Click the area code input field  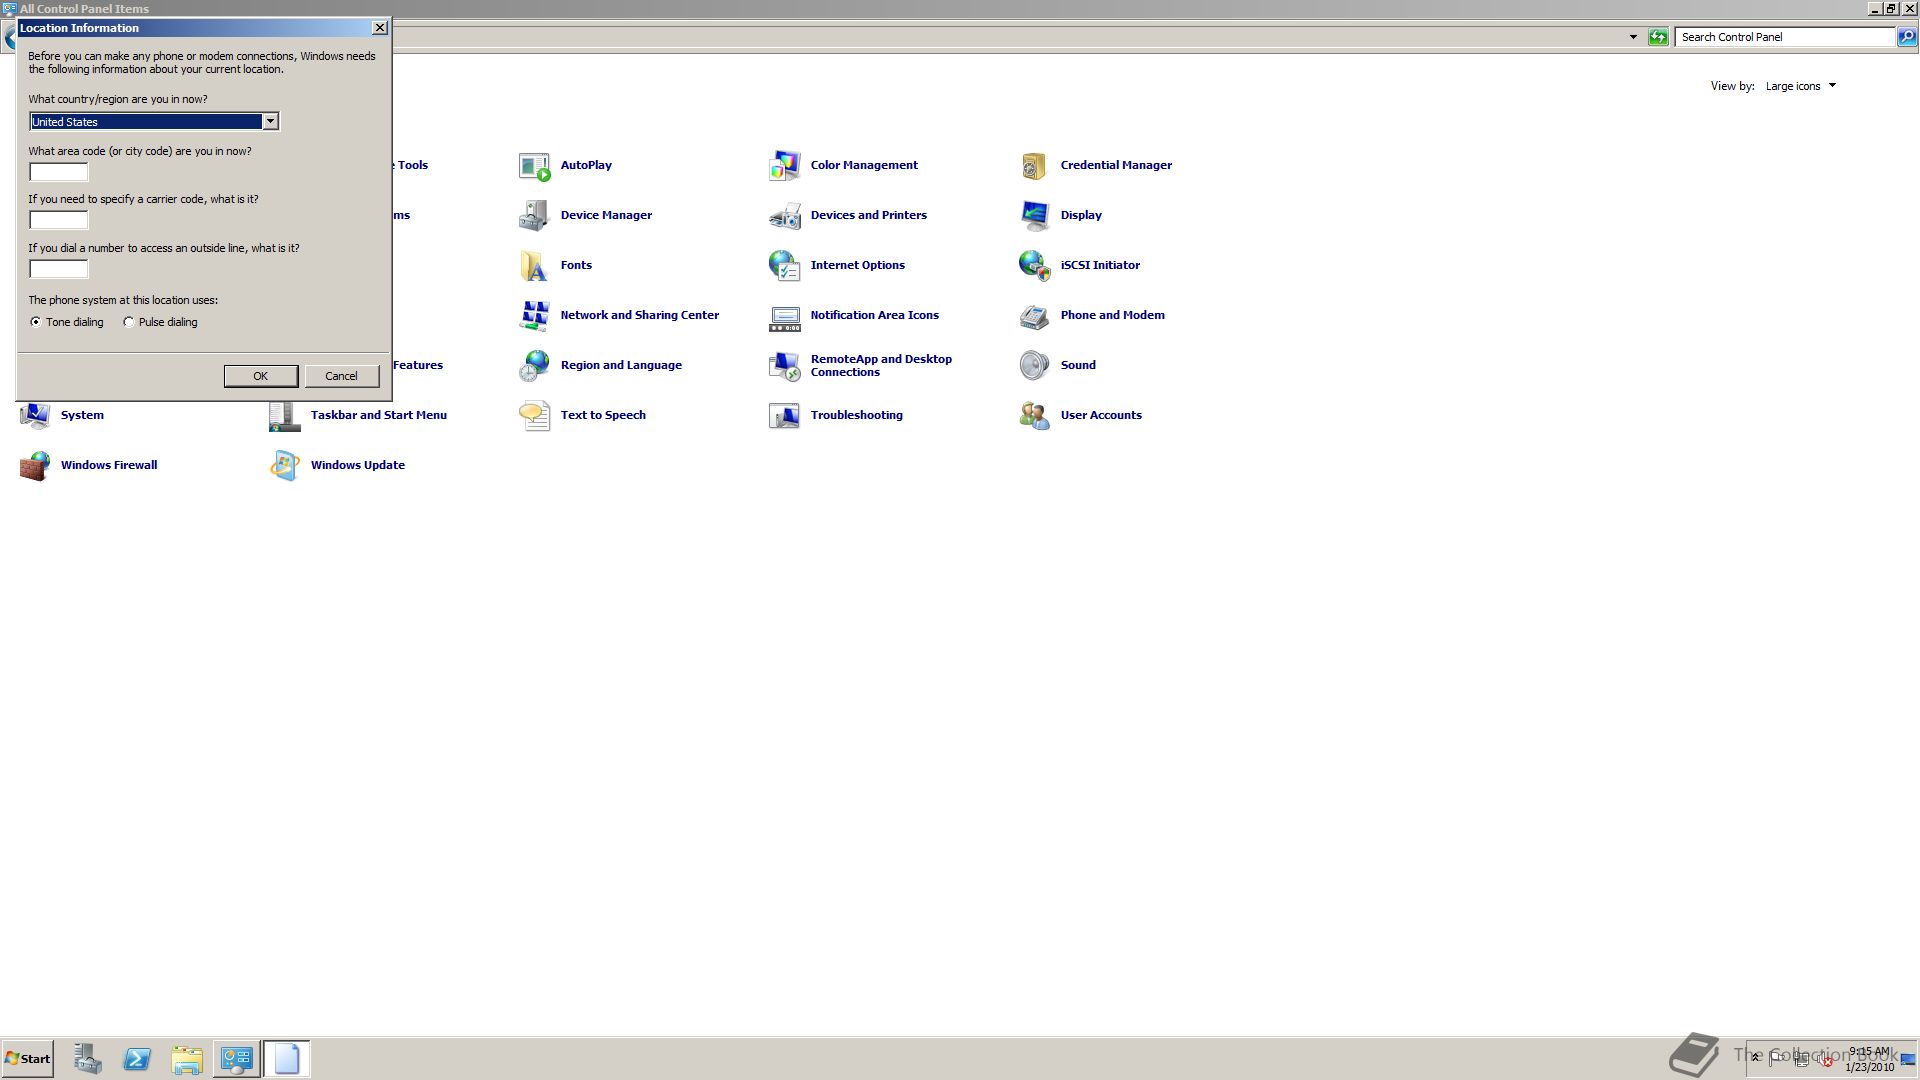(59, 172)
